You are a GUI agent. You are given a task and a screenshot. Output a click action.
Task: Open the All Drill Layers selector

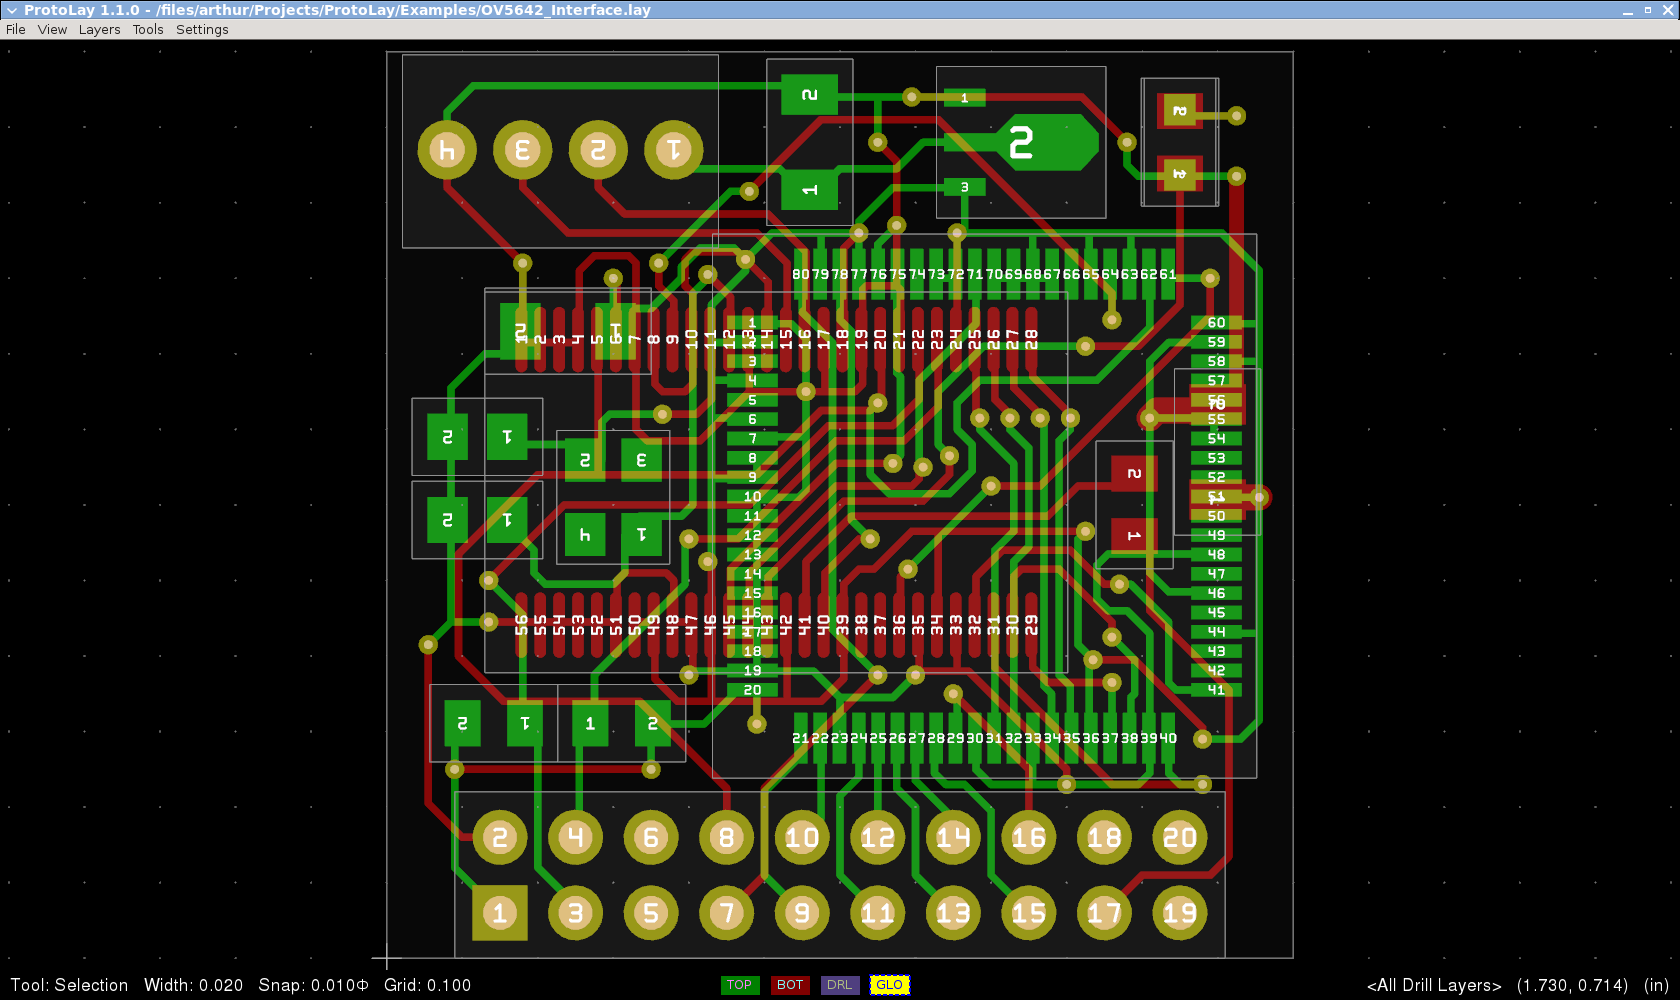[1434, 985]
